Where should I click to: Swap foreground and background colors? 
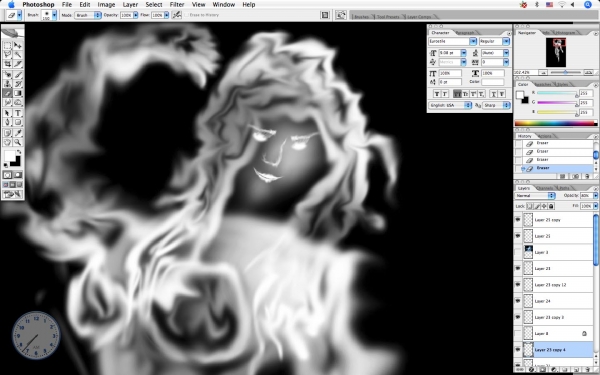pyautogui.click(x=19, y=152)
